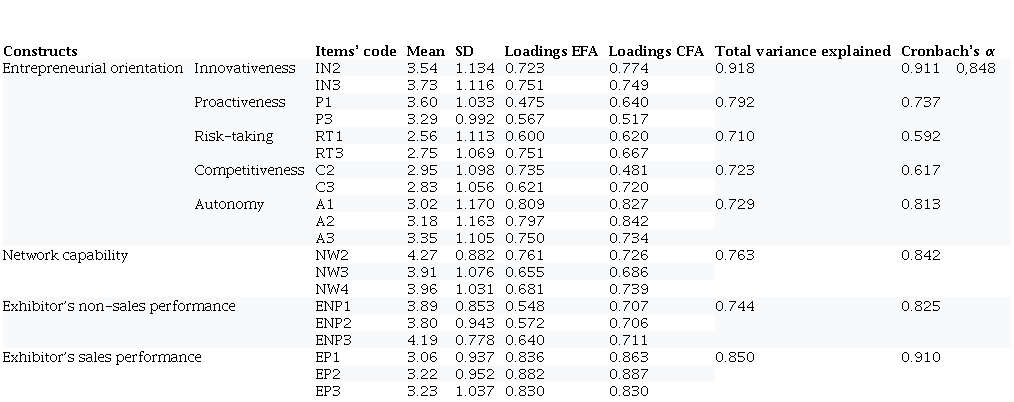Click the SD column header
This screenshot has height=402, width=1014.
tap(464, 51)
